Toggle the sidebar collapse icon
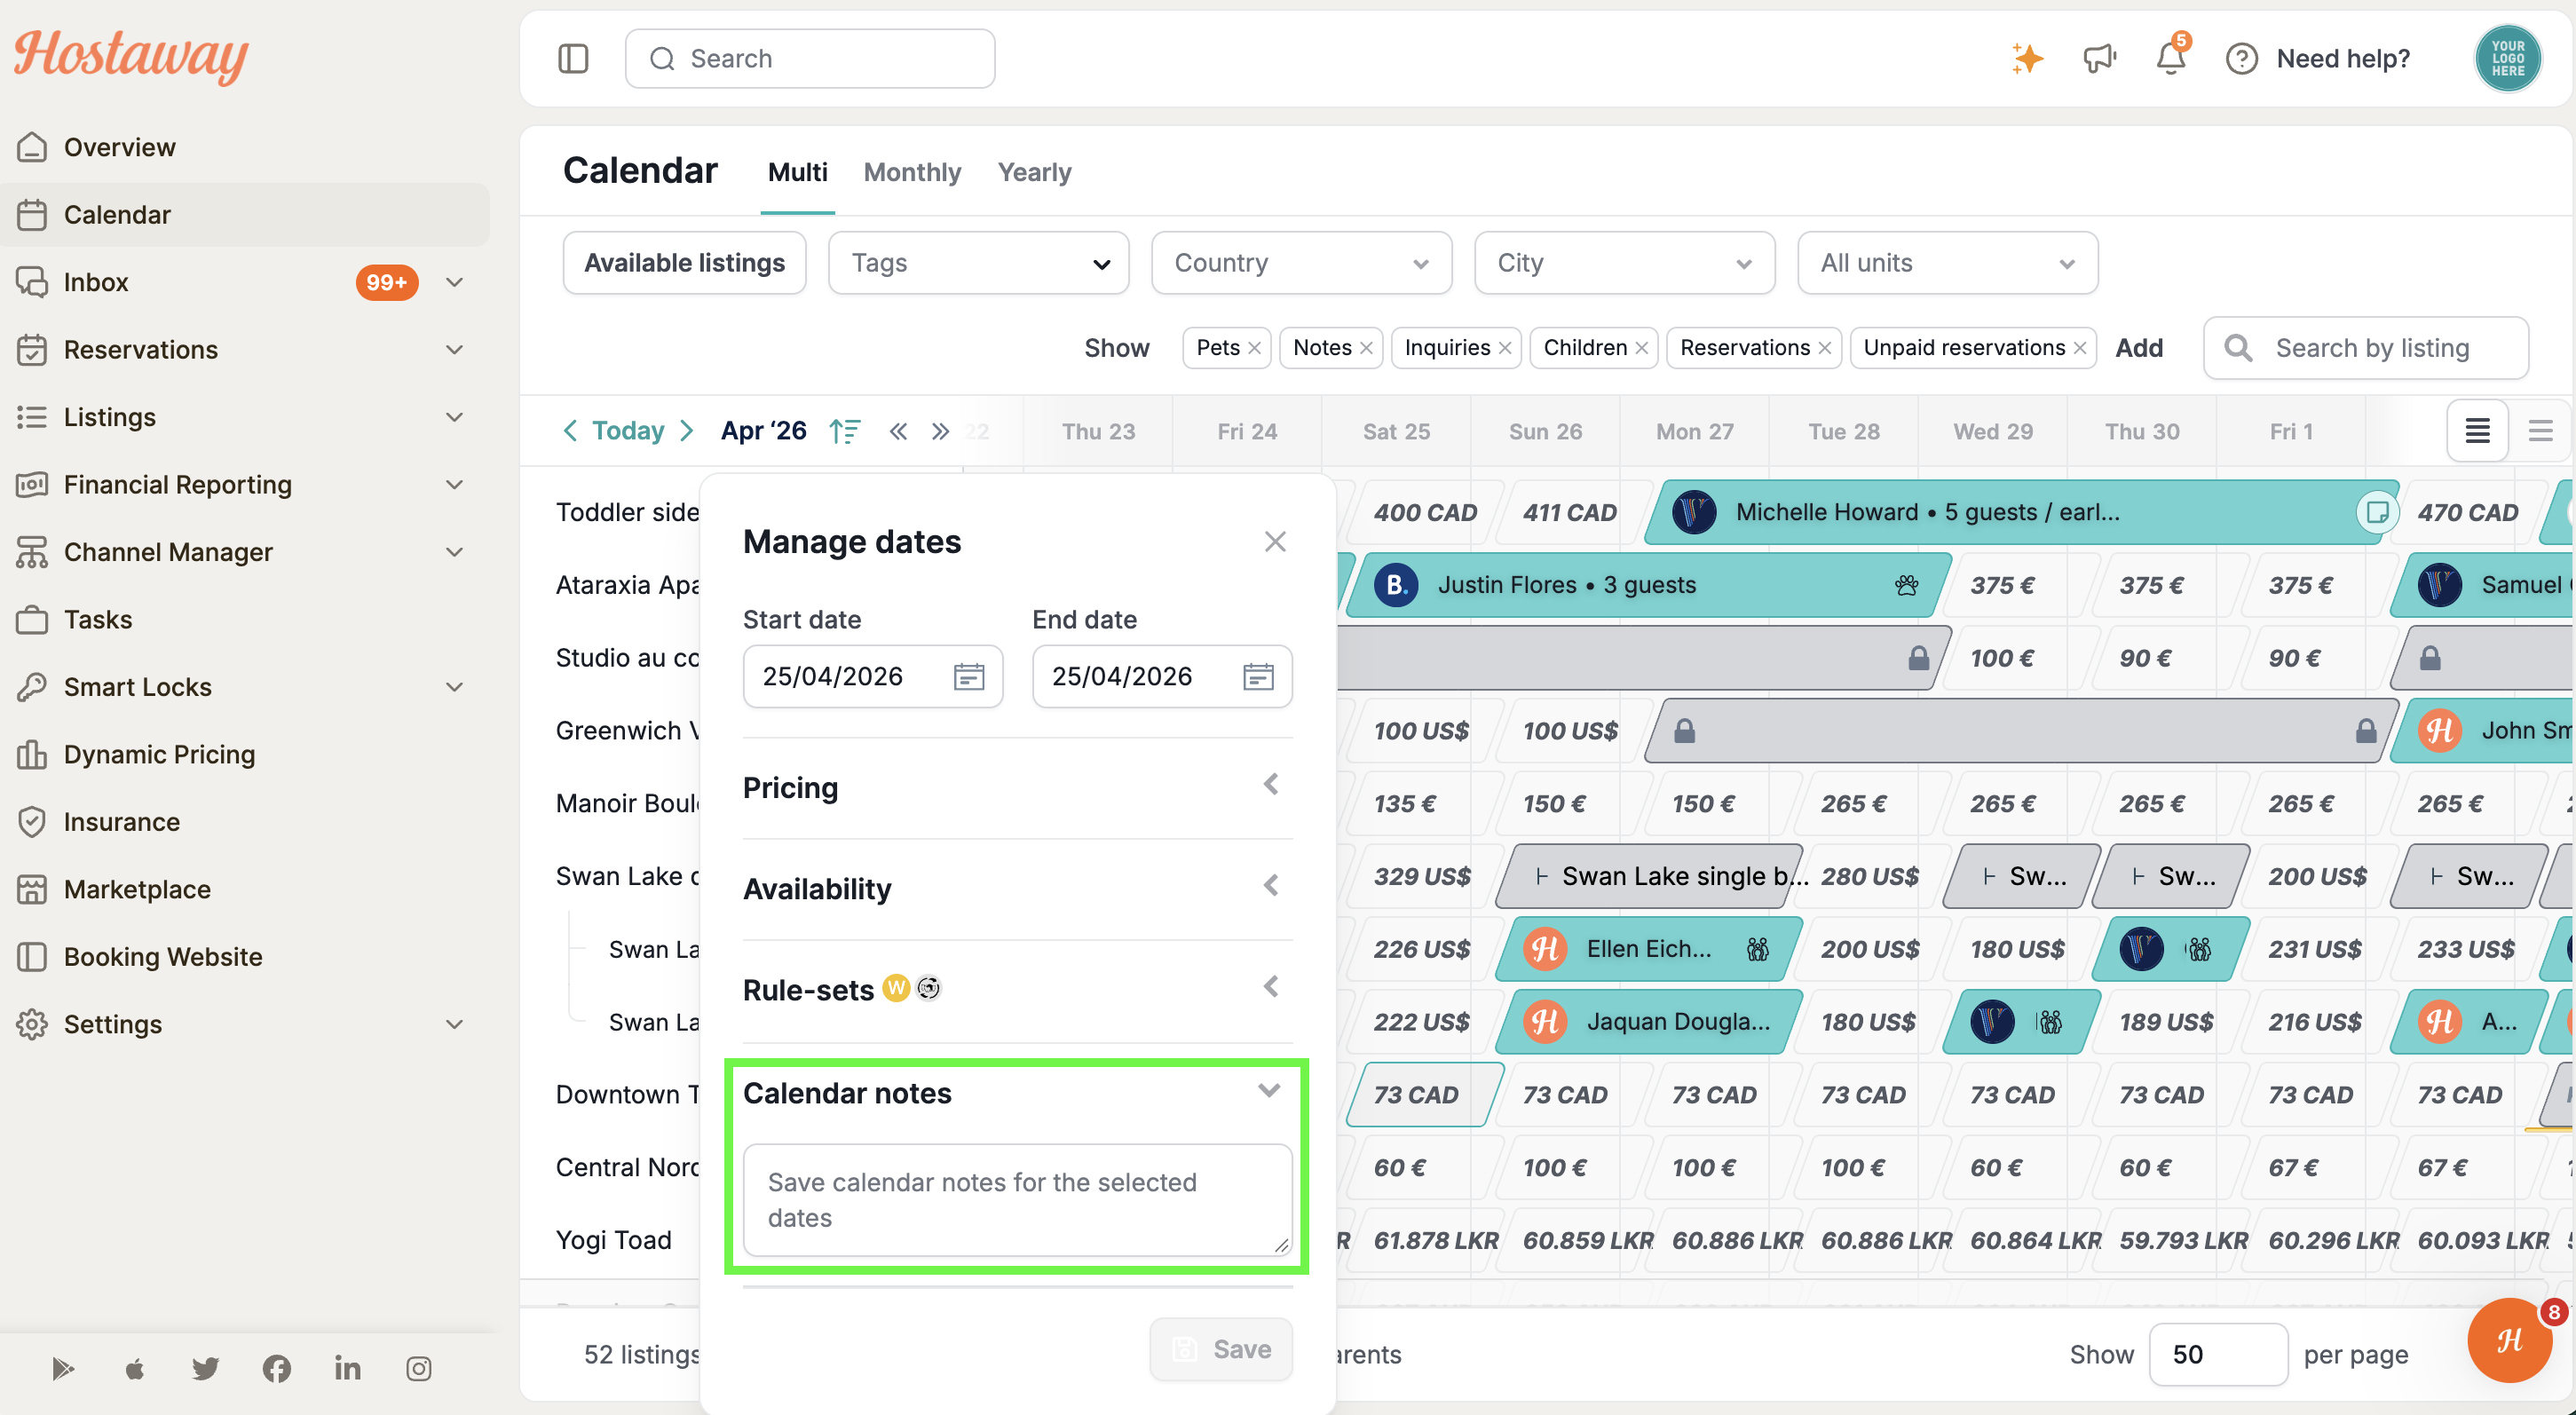Screen dimensions: 2576x1415 tap(573, 59)
